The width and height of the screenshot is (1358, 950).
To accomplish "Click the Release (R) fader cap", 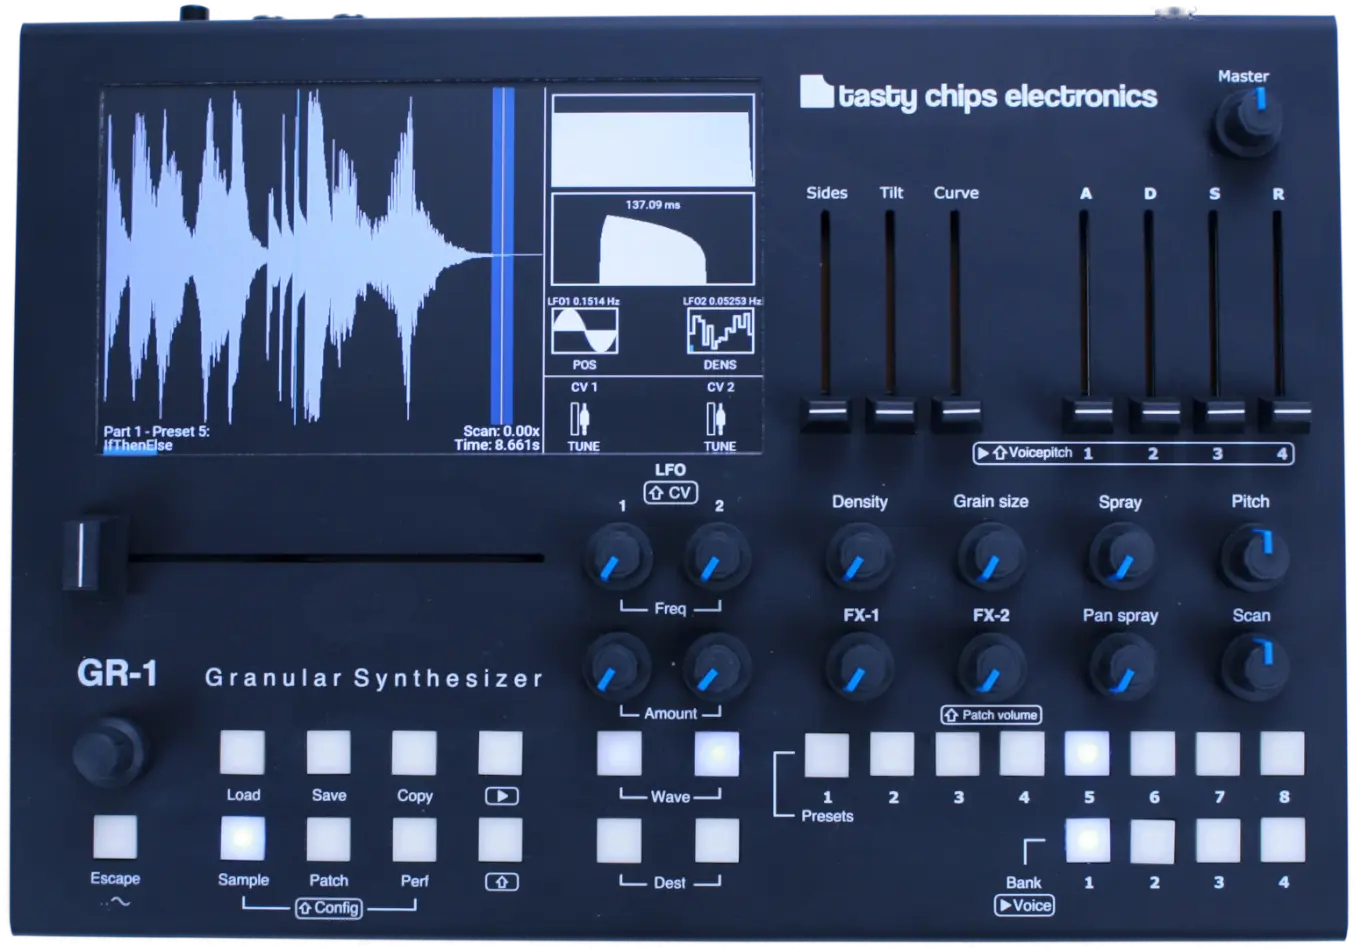I will pyautogui.click(x=1284, y=414).
